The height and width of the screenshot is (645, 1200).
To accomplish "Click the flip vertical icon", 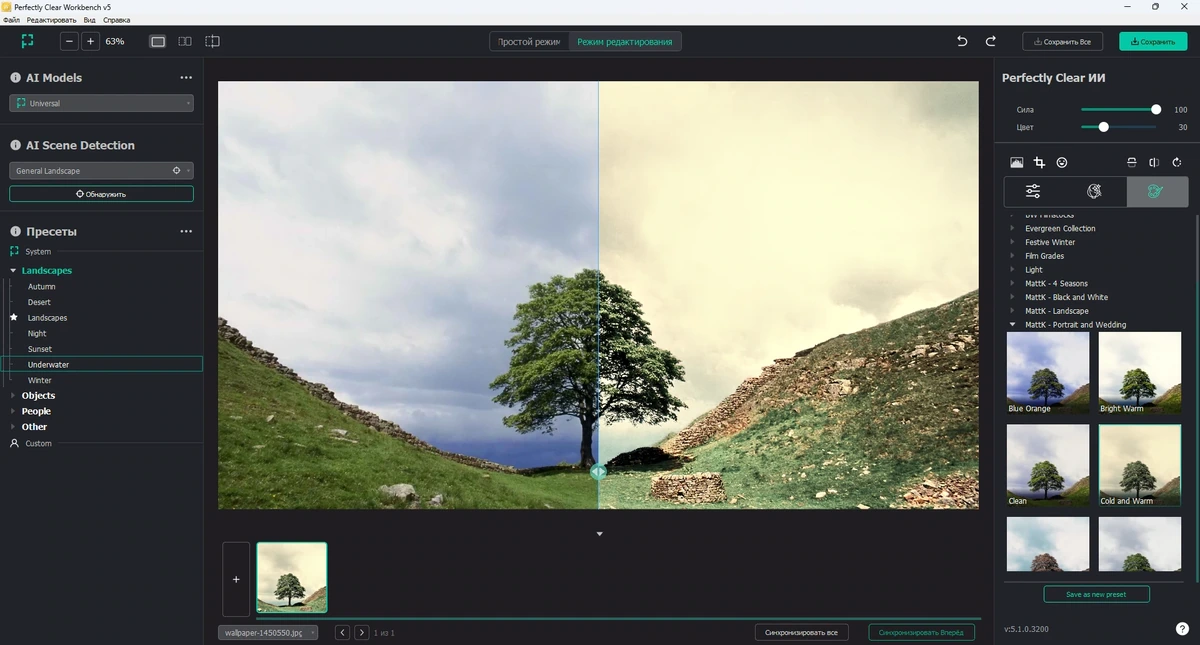I will [1132, 162].
